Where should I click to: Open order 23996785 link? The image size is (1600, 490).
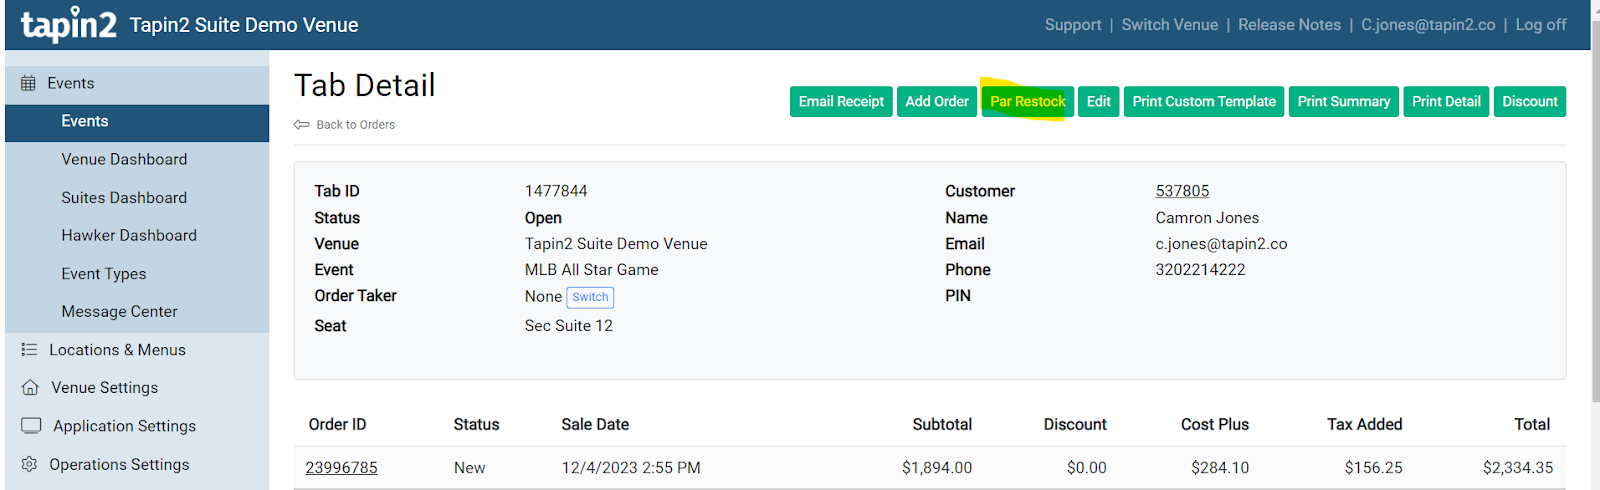click(341, 467)
